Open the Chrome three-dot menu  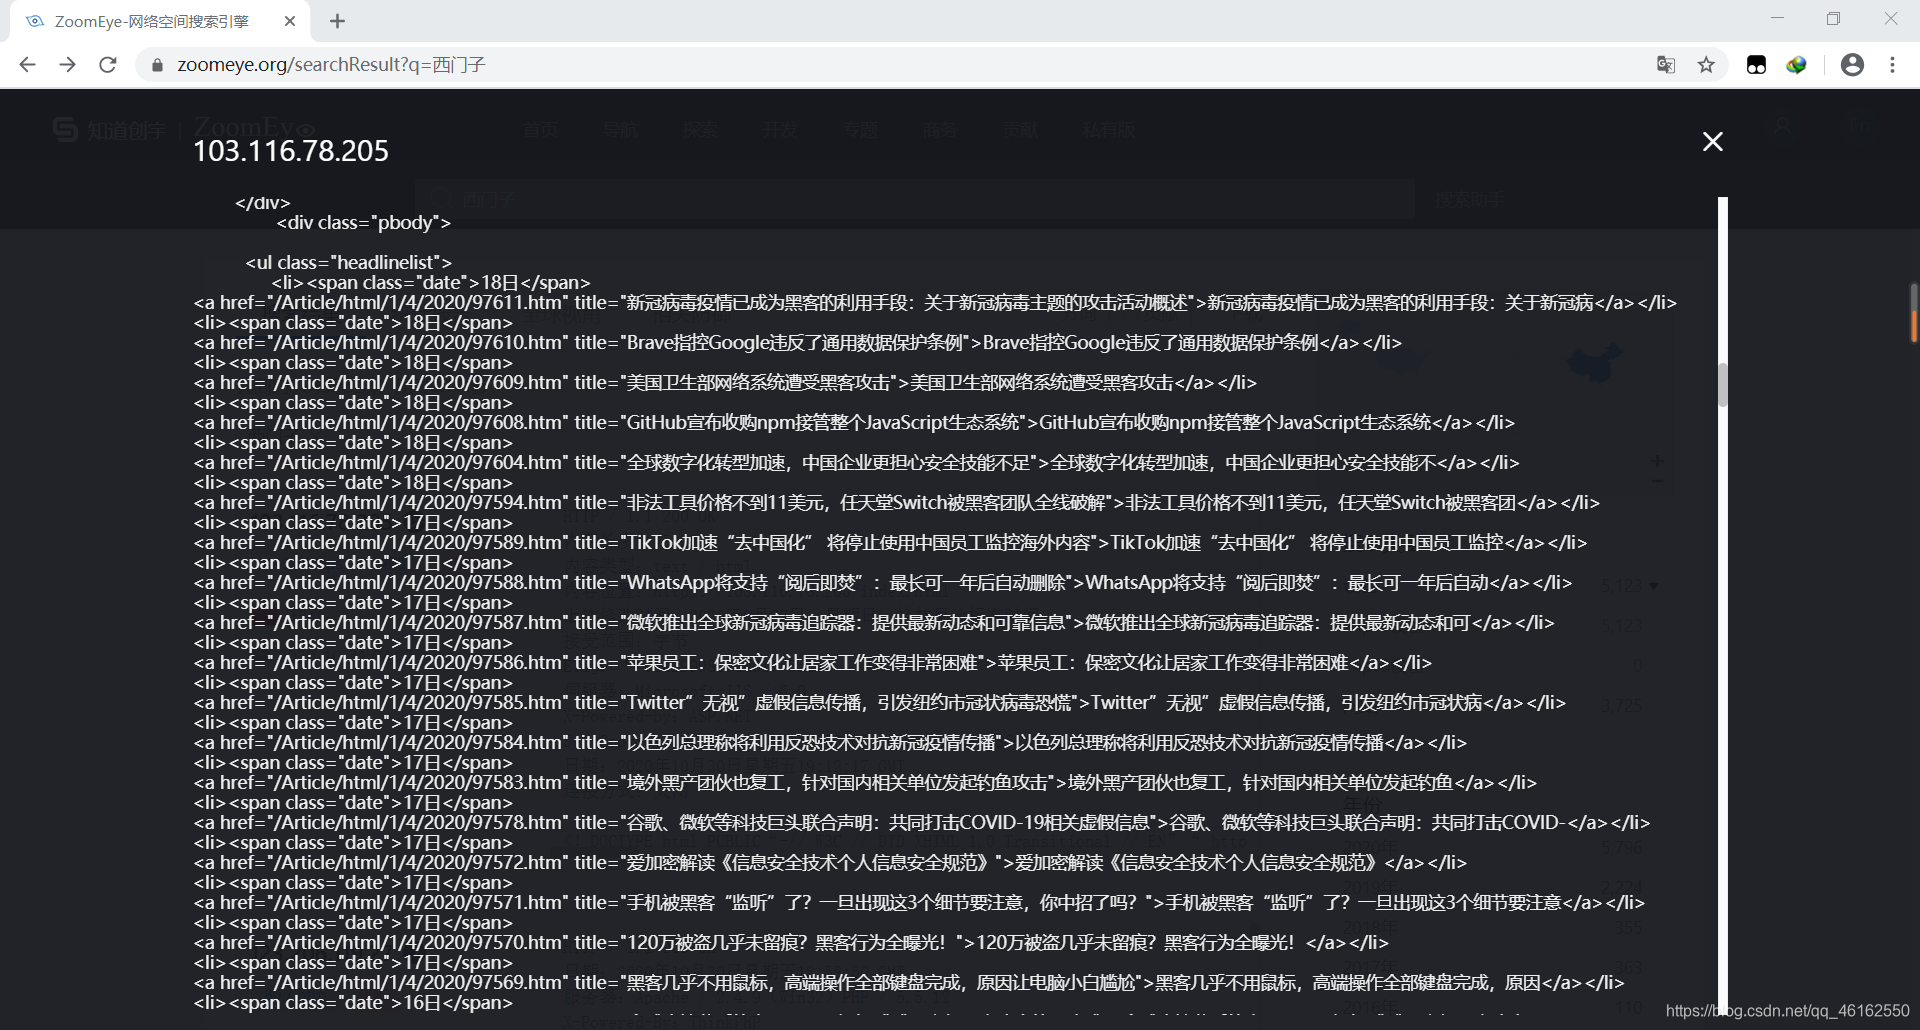click(x=1892, y=65)
